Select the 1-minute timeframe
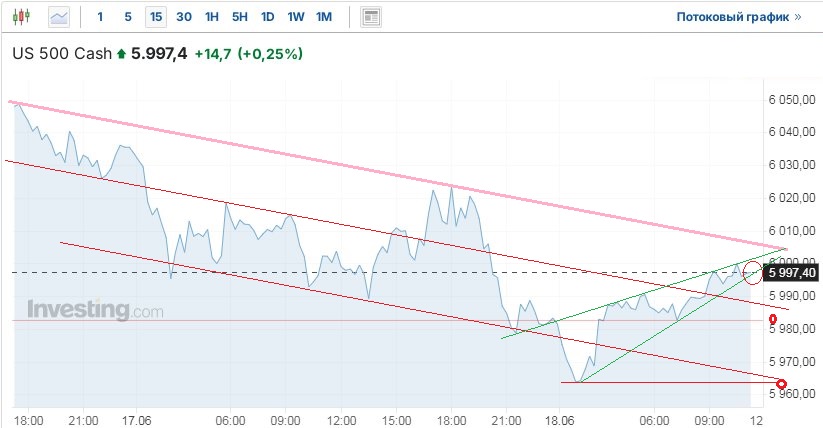This screenshot has height=428, width=823. point(100,17)
